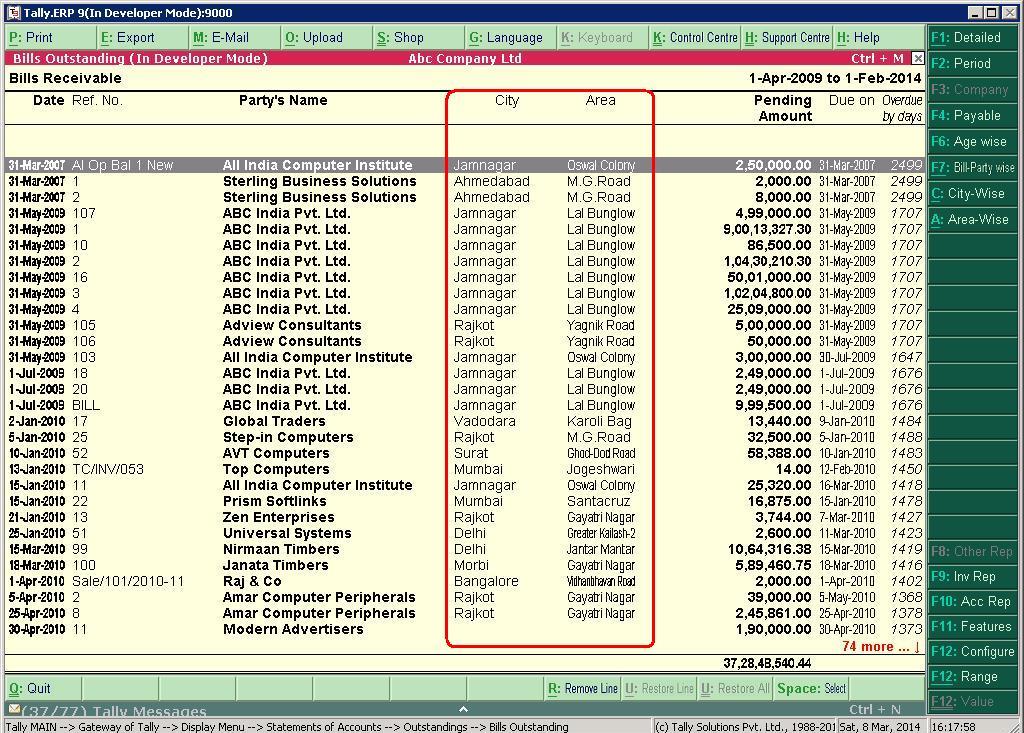This screenshot has width=1024, height=733.
Task: Expand the Tally Messages panel
Action: pyautogui.click(x=463, y=707)
